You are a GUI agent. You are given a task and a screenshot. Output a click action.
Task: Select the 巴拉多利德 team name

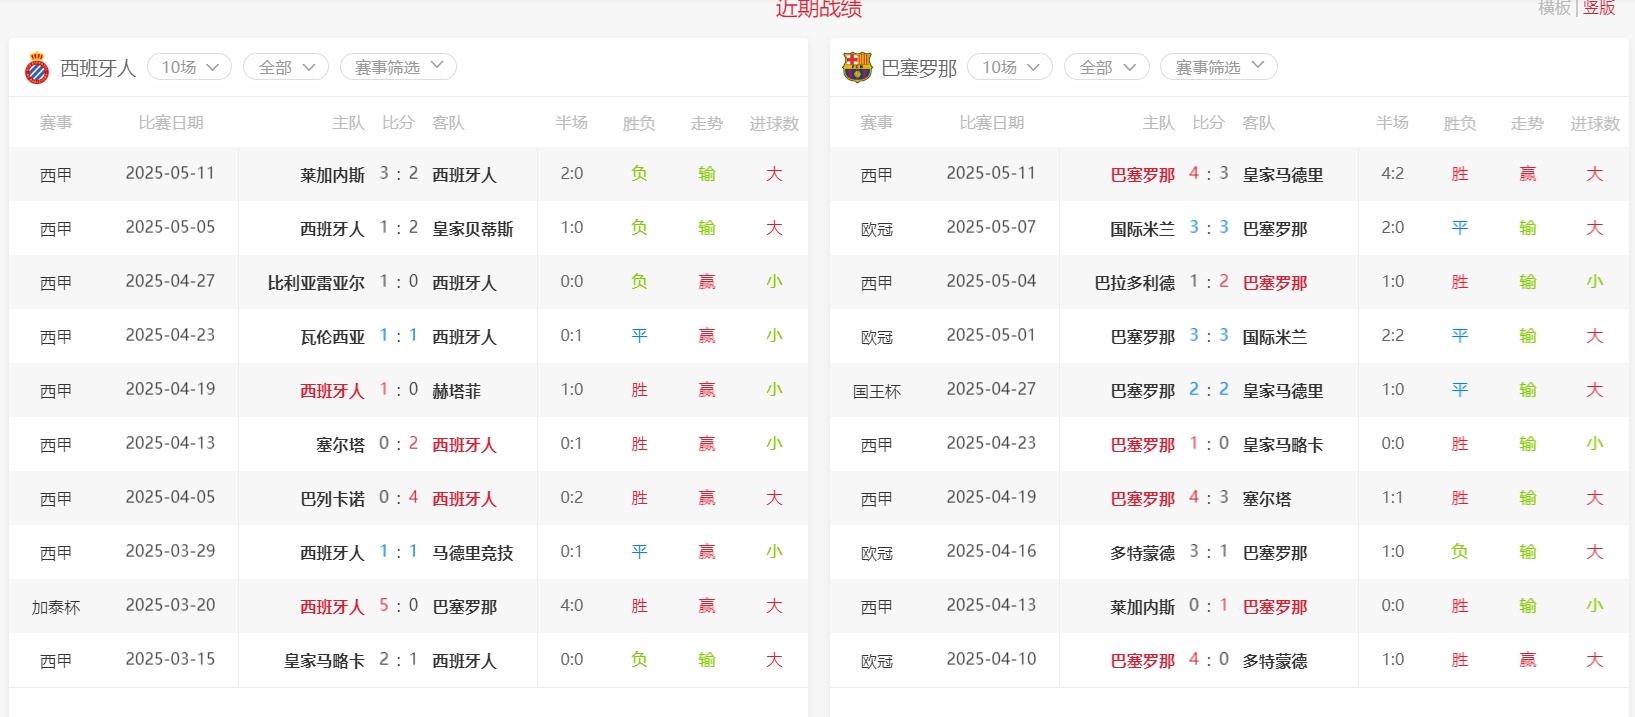pos(1134,283)
